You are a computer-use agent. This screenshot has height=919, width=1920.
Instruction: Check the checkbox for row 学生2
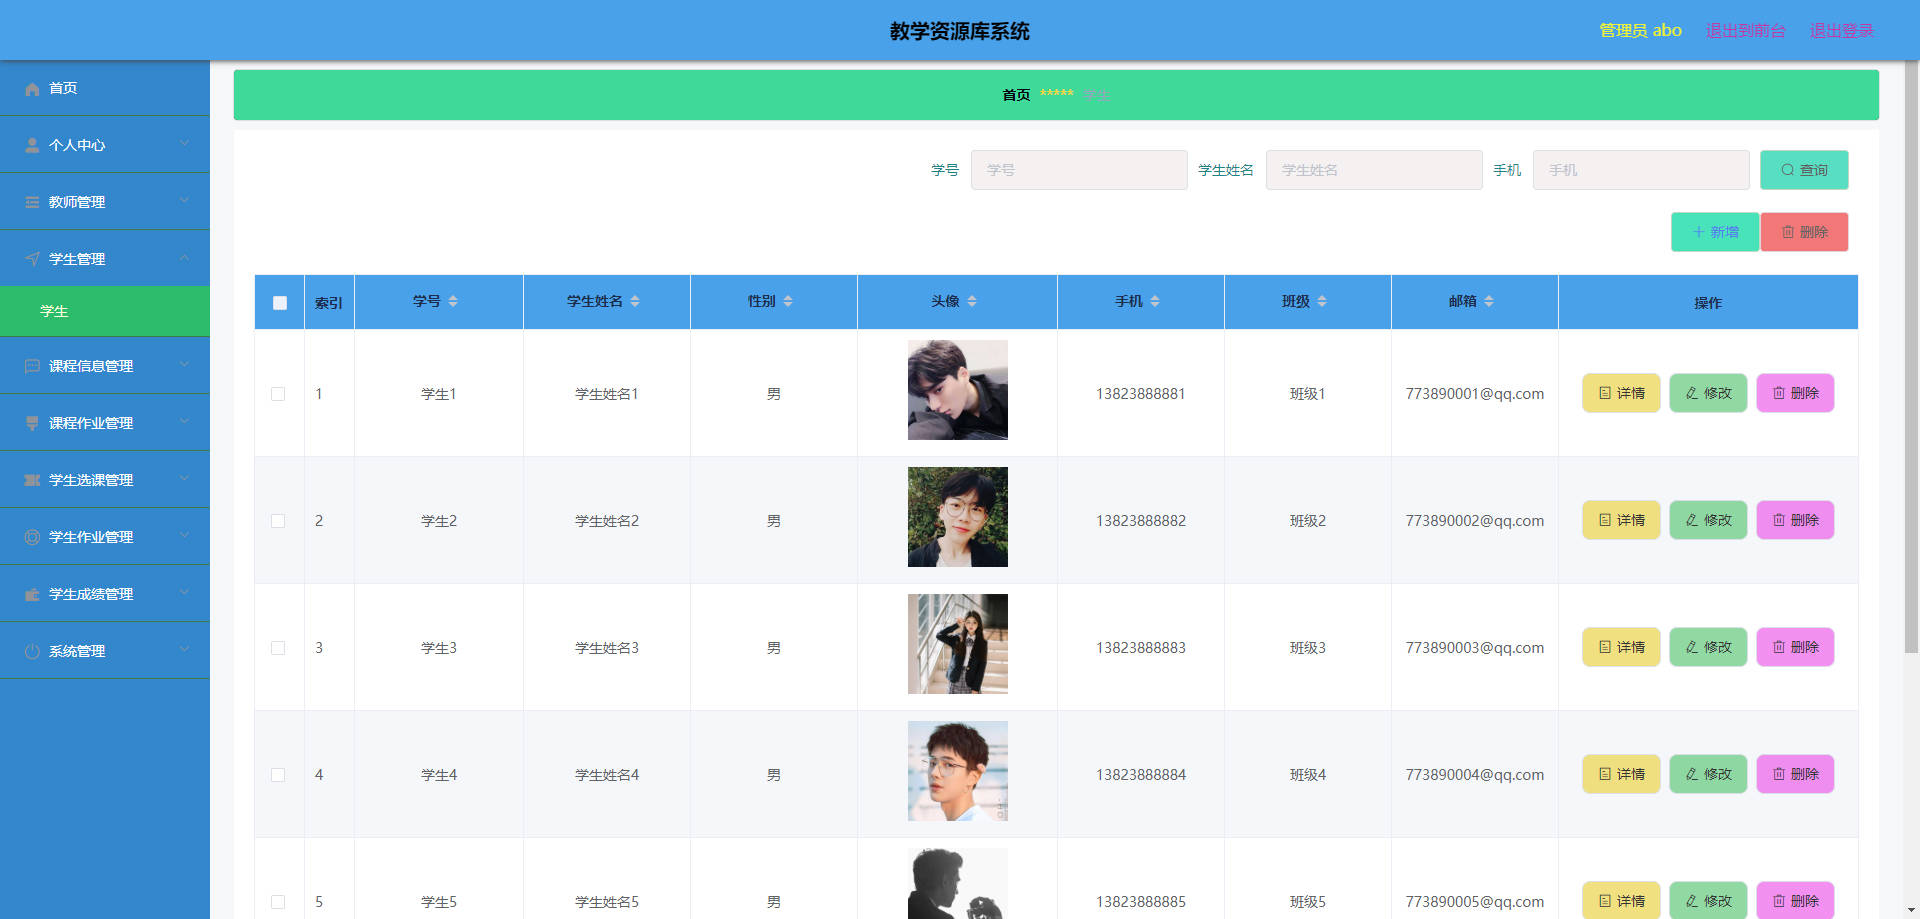[278, 521]
